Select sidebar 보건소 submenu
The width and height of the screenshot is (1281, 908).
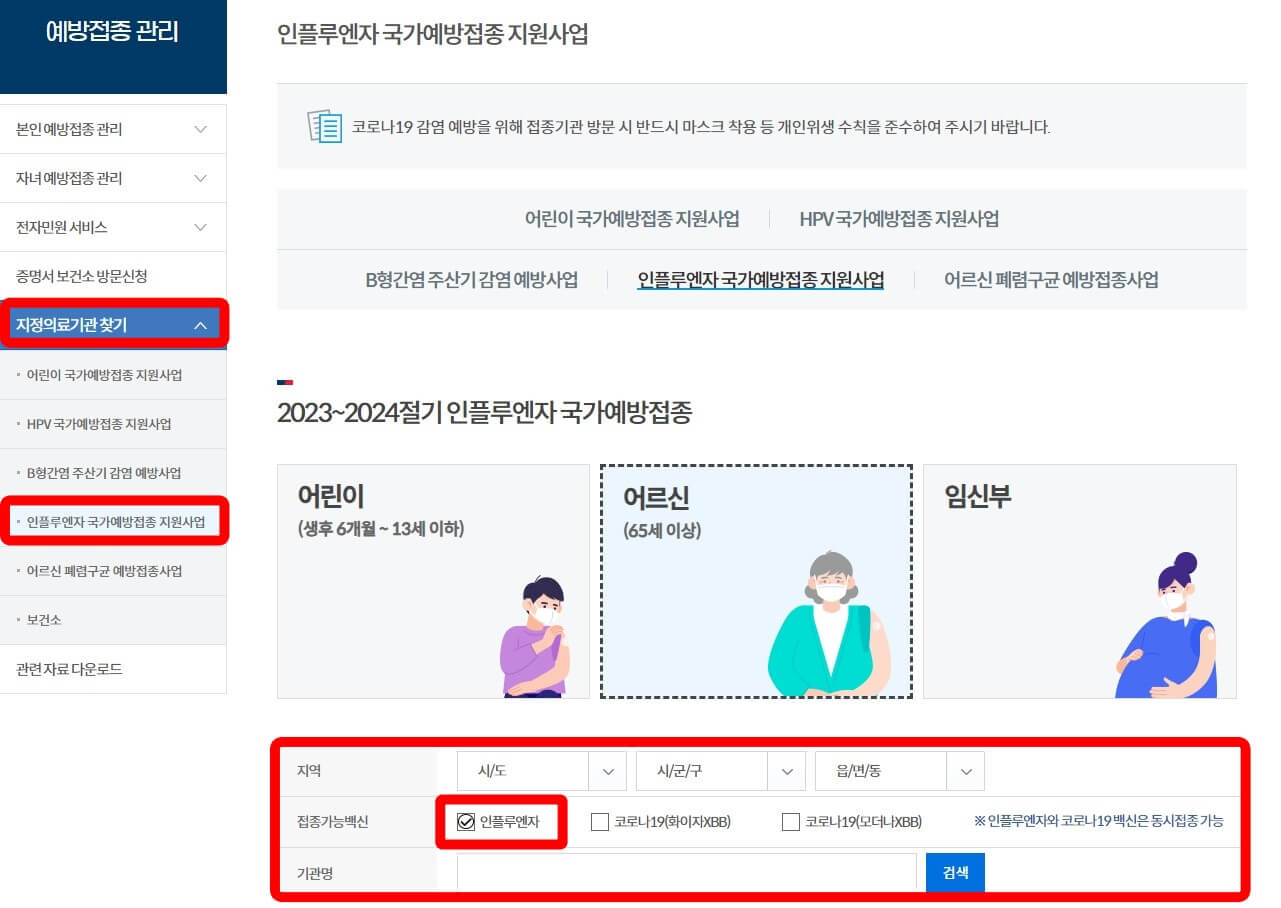click(113, 620)
